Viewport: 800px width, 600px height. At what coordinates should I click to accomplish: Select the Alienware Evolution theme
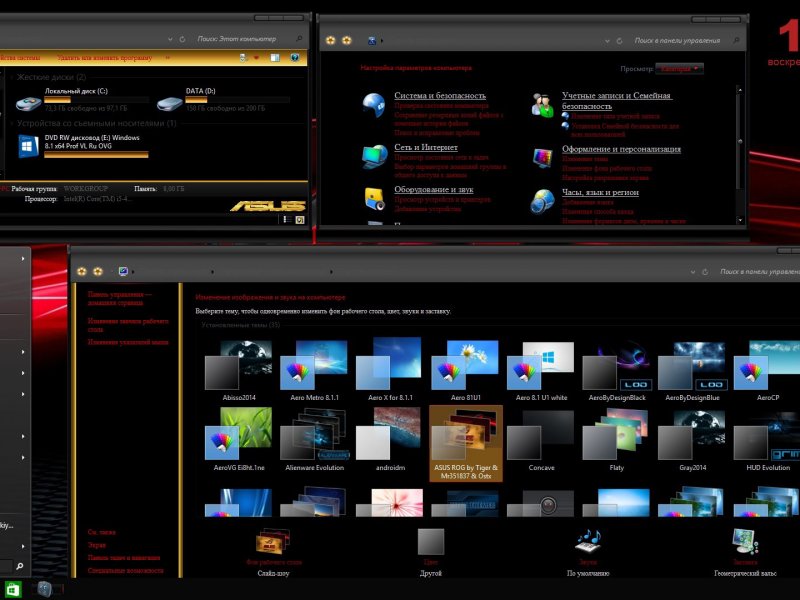[314, 440]
